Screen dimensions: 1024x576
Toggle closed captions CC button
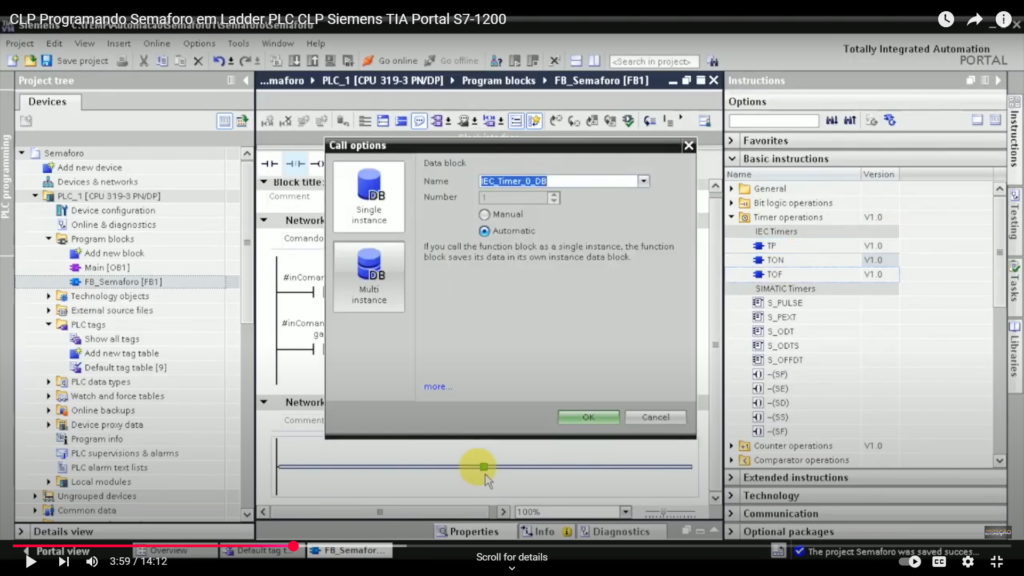click(x=939, y=562)
